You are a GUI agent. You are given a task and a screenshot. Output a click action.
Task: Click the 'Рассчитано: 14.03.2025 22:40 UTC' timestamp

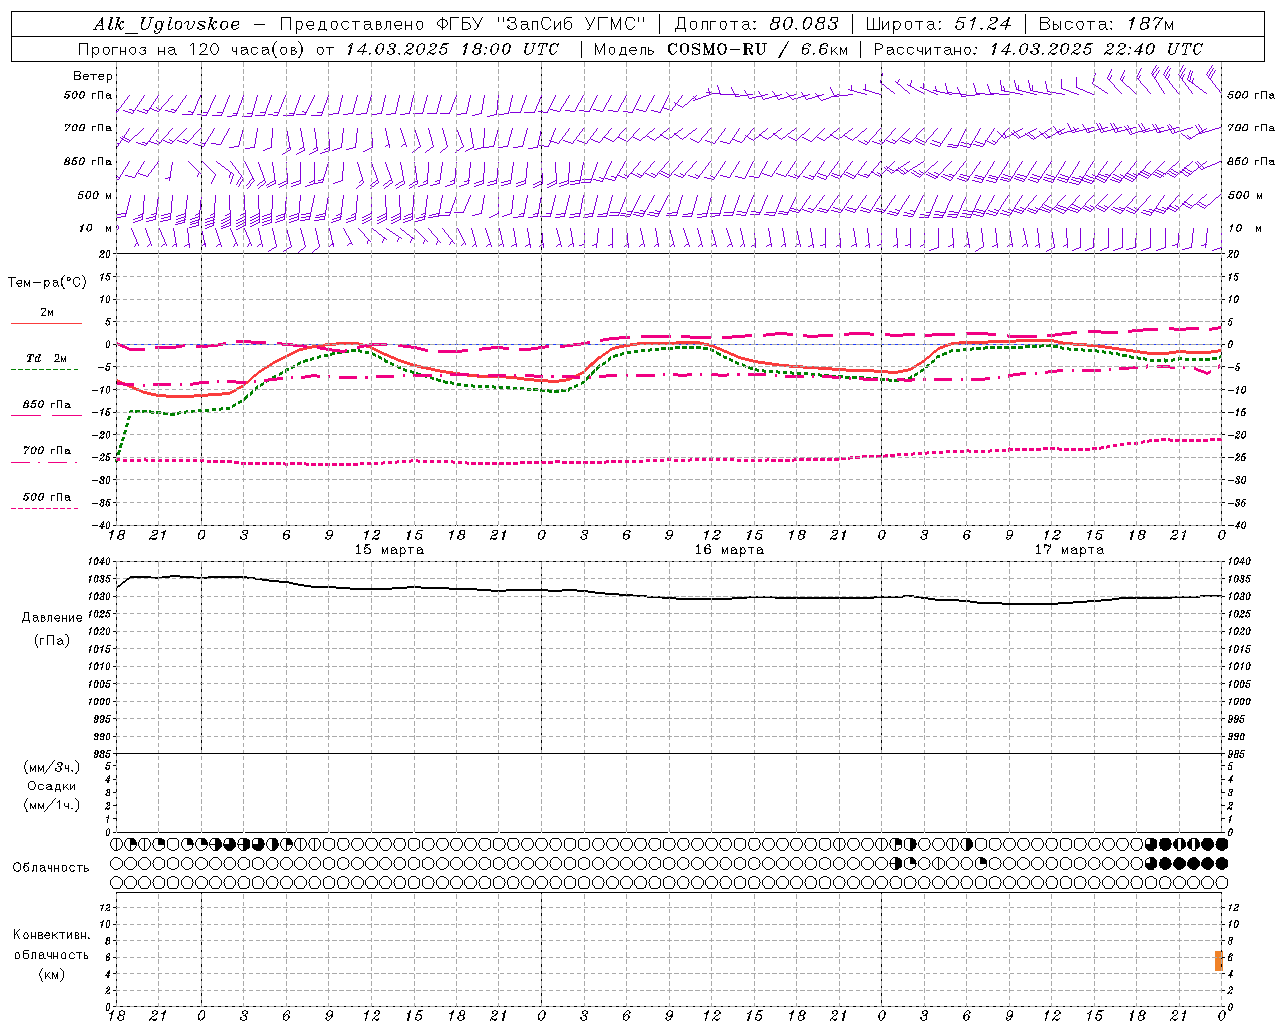[1038, 49]
